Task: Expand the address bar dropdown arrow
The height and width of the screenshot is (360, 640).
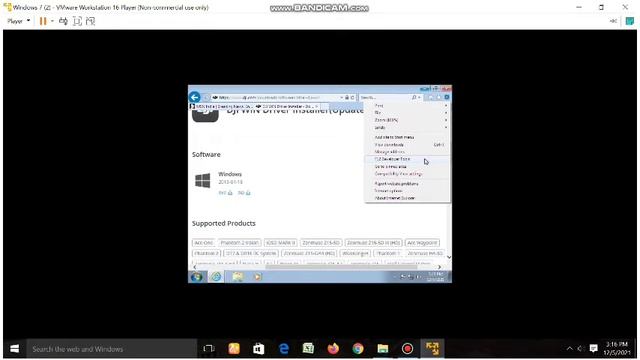Action: 342,98
